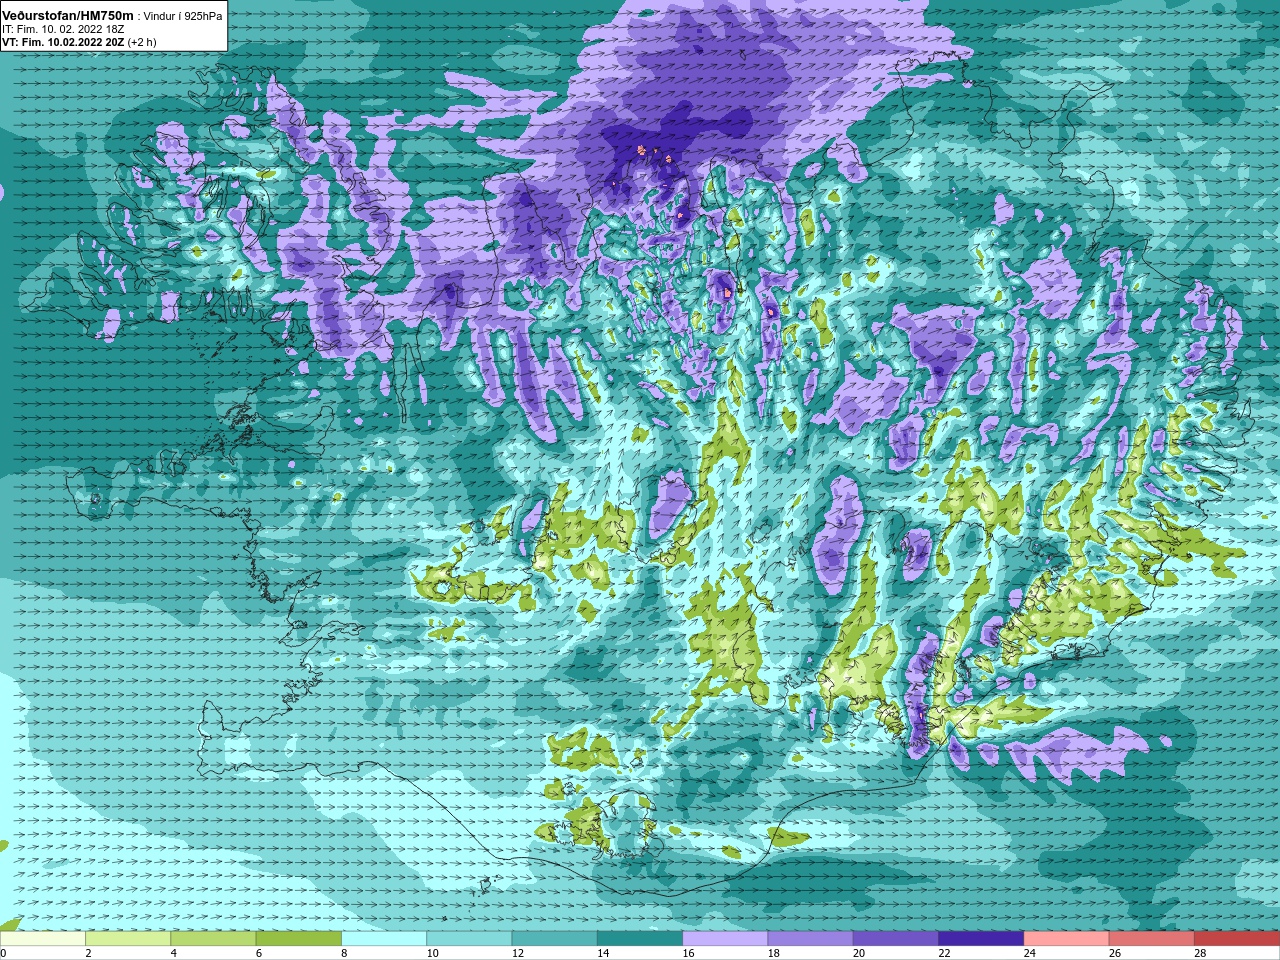Click the legend scale label '6'
The image size is (1280, 960).
click(258, 953)
